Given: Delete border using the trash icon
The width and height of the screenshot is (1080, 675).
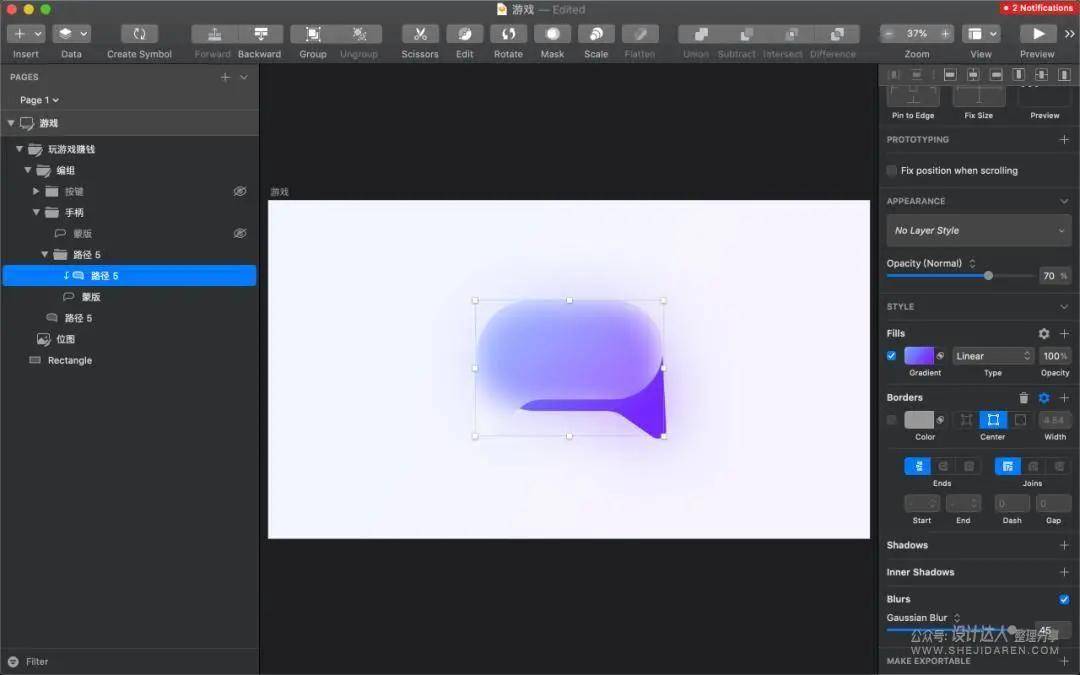Looking at the screenshot, I should (x=1023, y=398).
